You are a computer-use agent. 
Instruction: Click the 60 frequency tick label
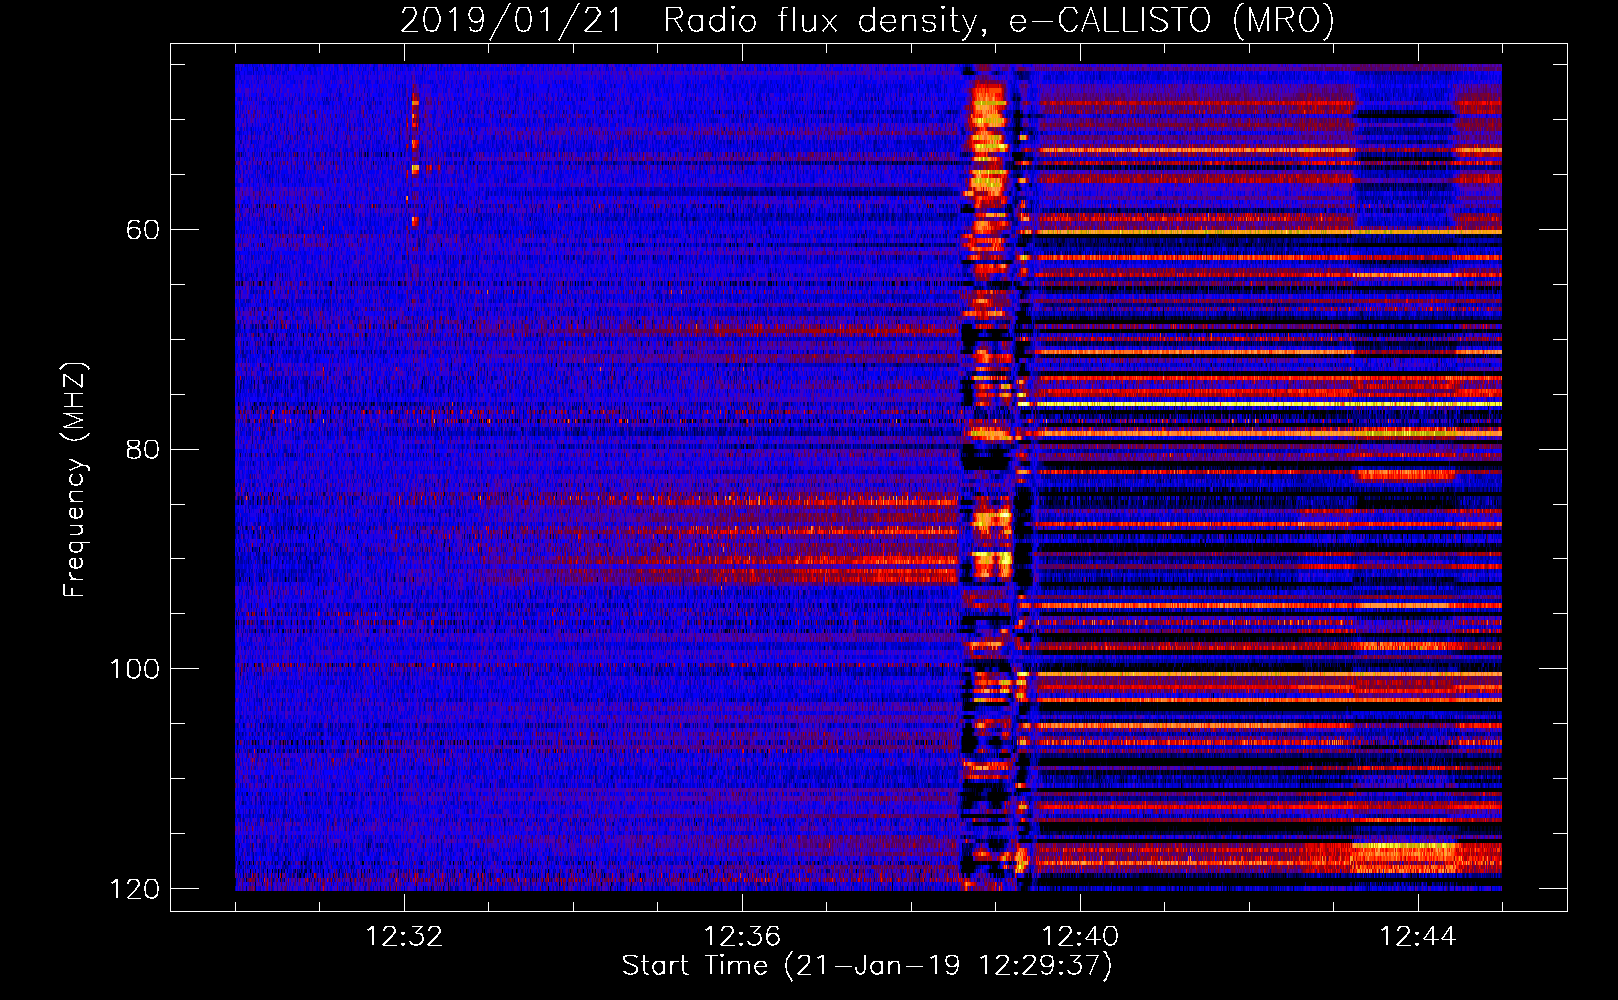click(142, 230)
